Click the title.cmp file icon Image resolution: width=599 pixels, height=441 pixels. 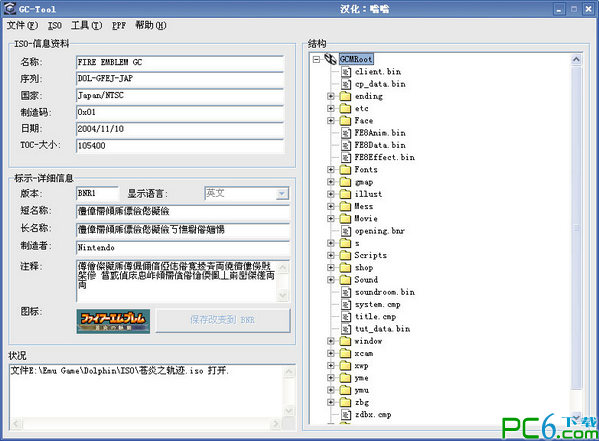pos(346,317)
